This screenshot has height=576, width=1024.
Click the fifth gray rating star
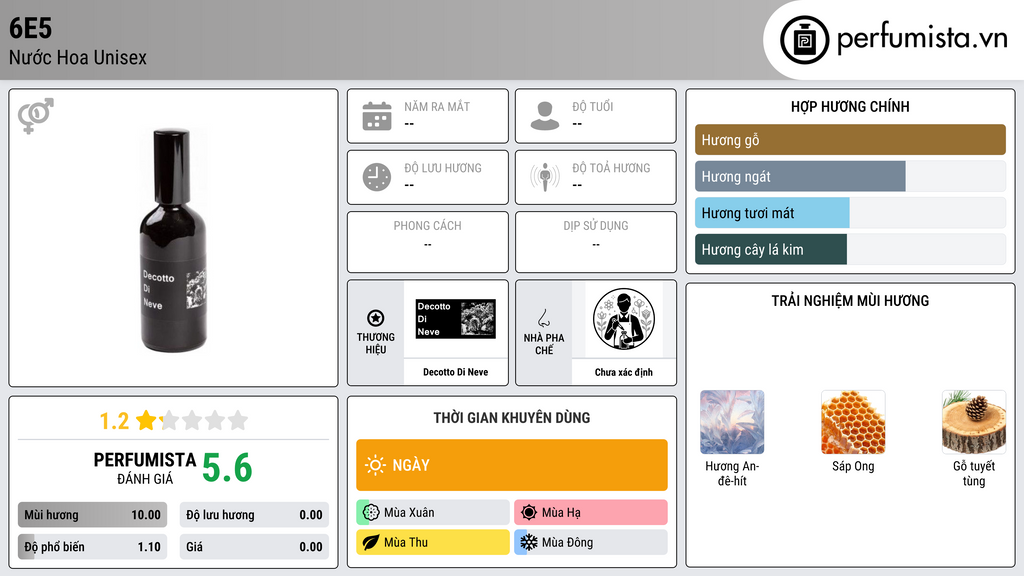[x=238, y=420]
